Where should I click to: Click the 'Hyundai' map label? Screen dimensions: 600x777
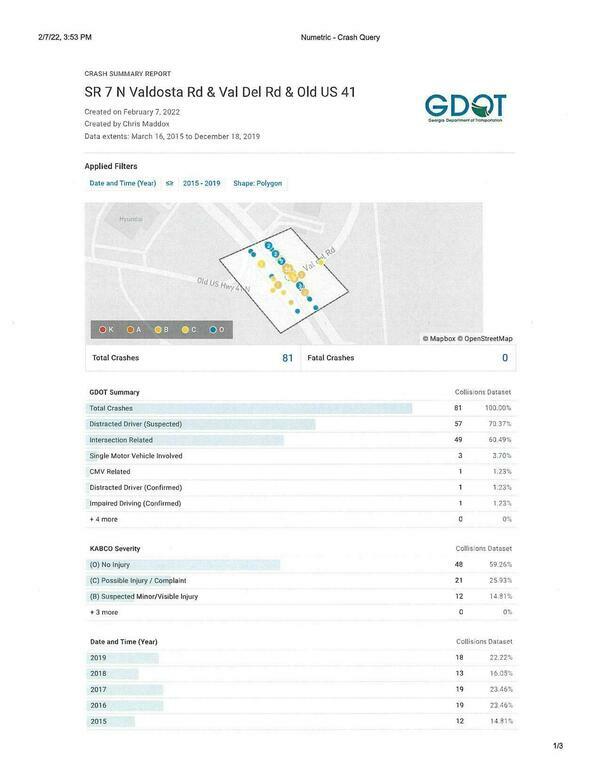coord(131,219)
